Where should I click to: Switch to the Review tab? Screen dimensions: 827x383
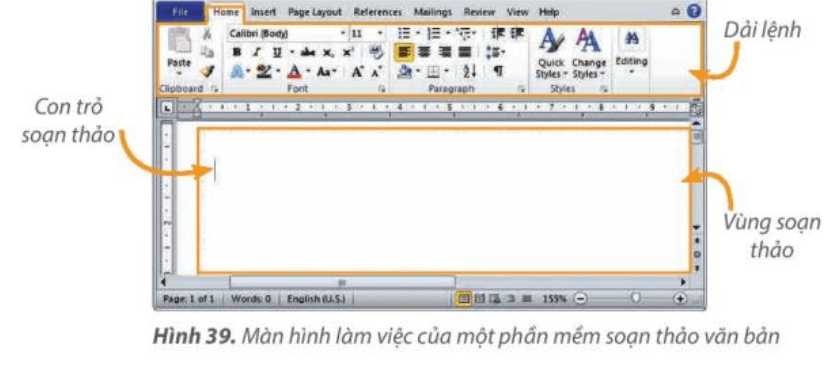click(479, 12)
